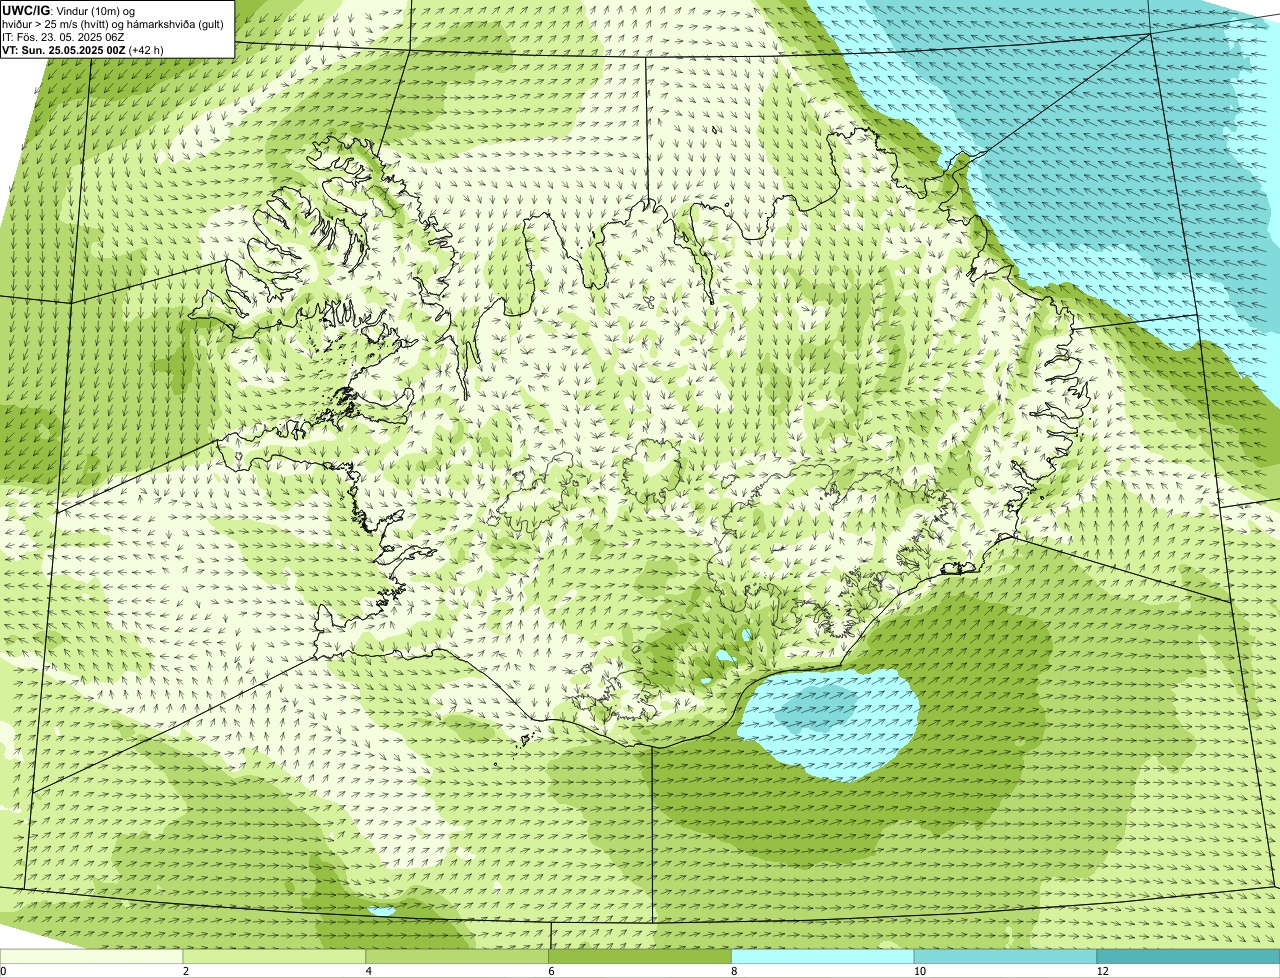Select the light green 2–4 color scale segment

click(275, 957)
